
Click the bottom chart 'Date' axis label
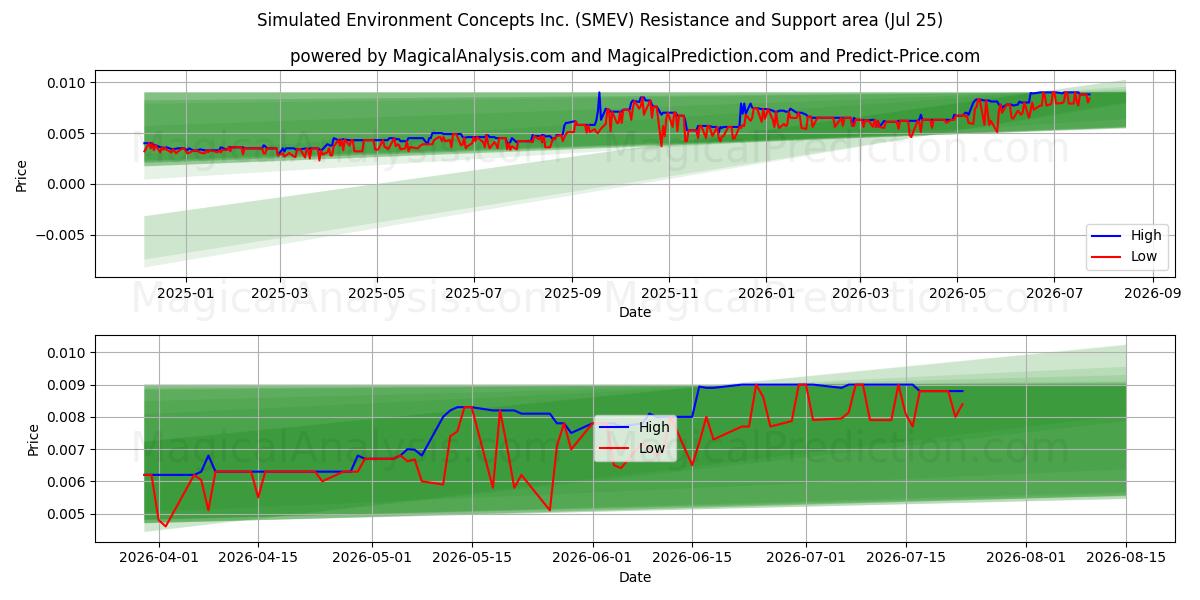(x=635, y=577)
